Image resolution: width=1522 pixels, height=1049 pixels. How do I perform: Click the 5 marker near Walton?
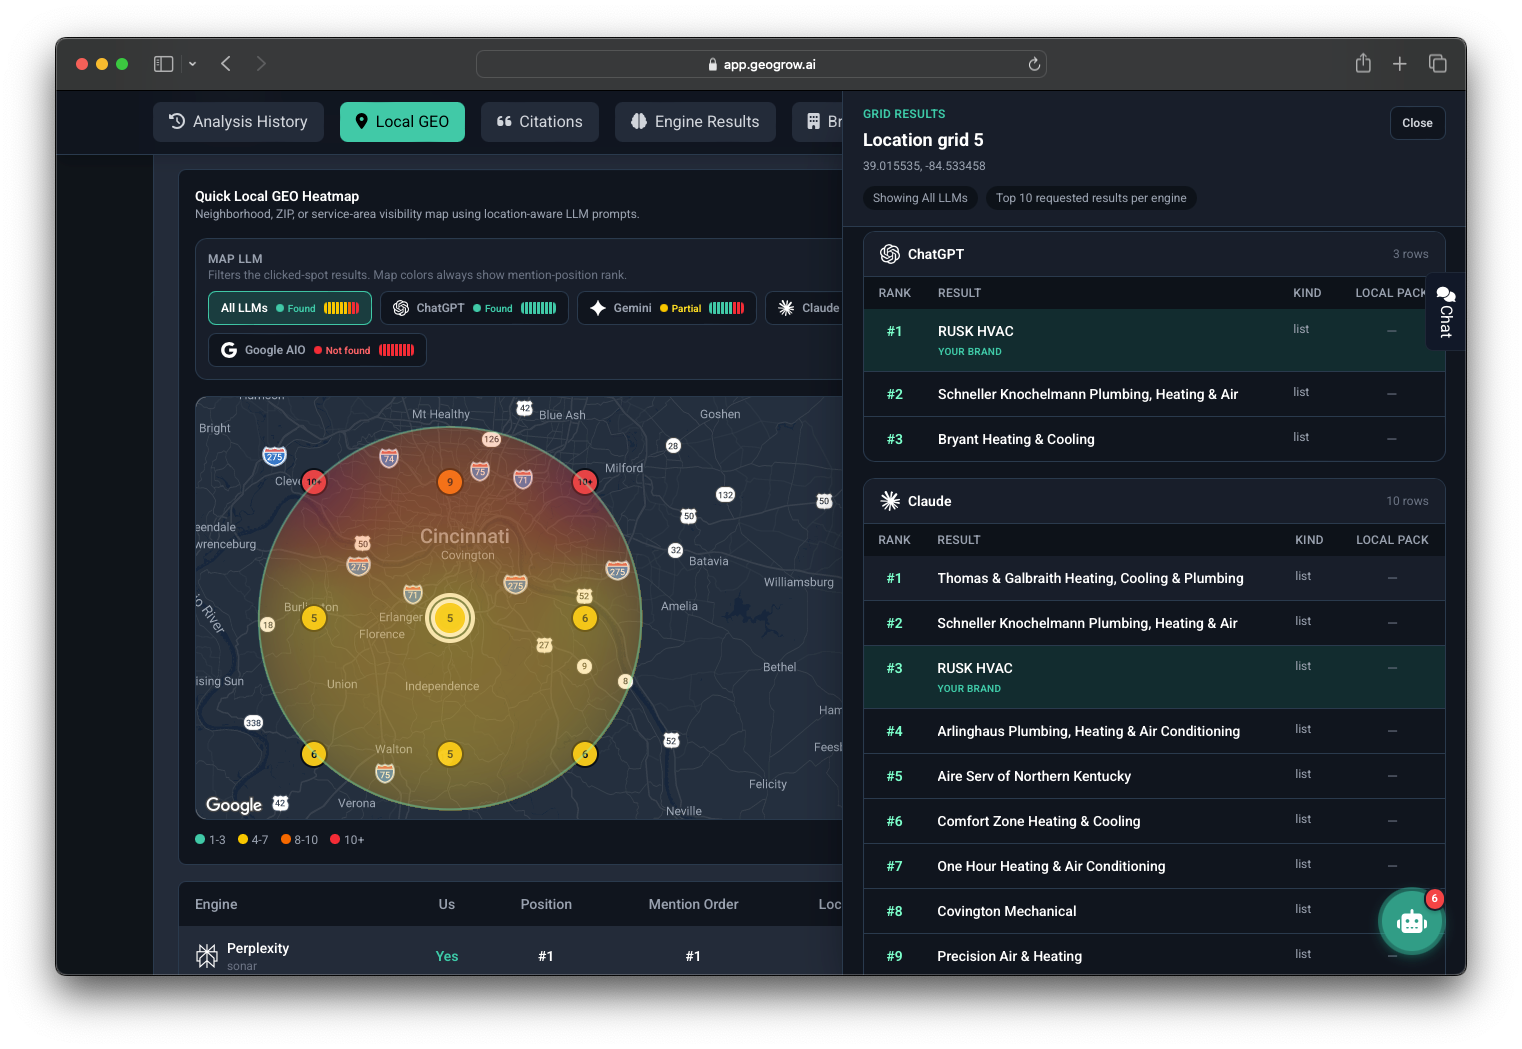point(450,754)
